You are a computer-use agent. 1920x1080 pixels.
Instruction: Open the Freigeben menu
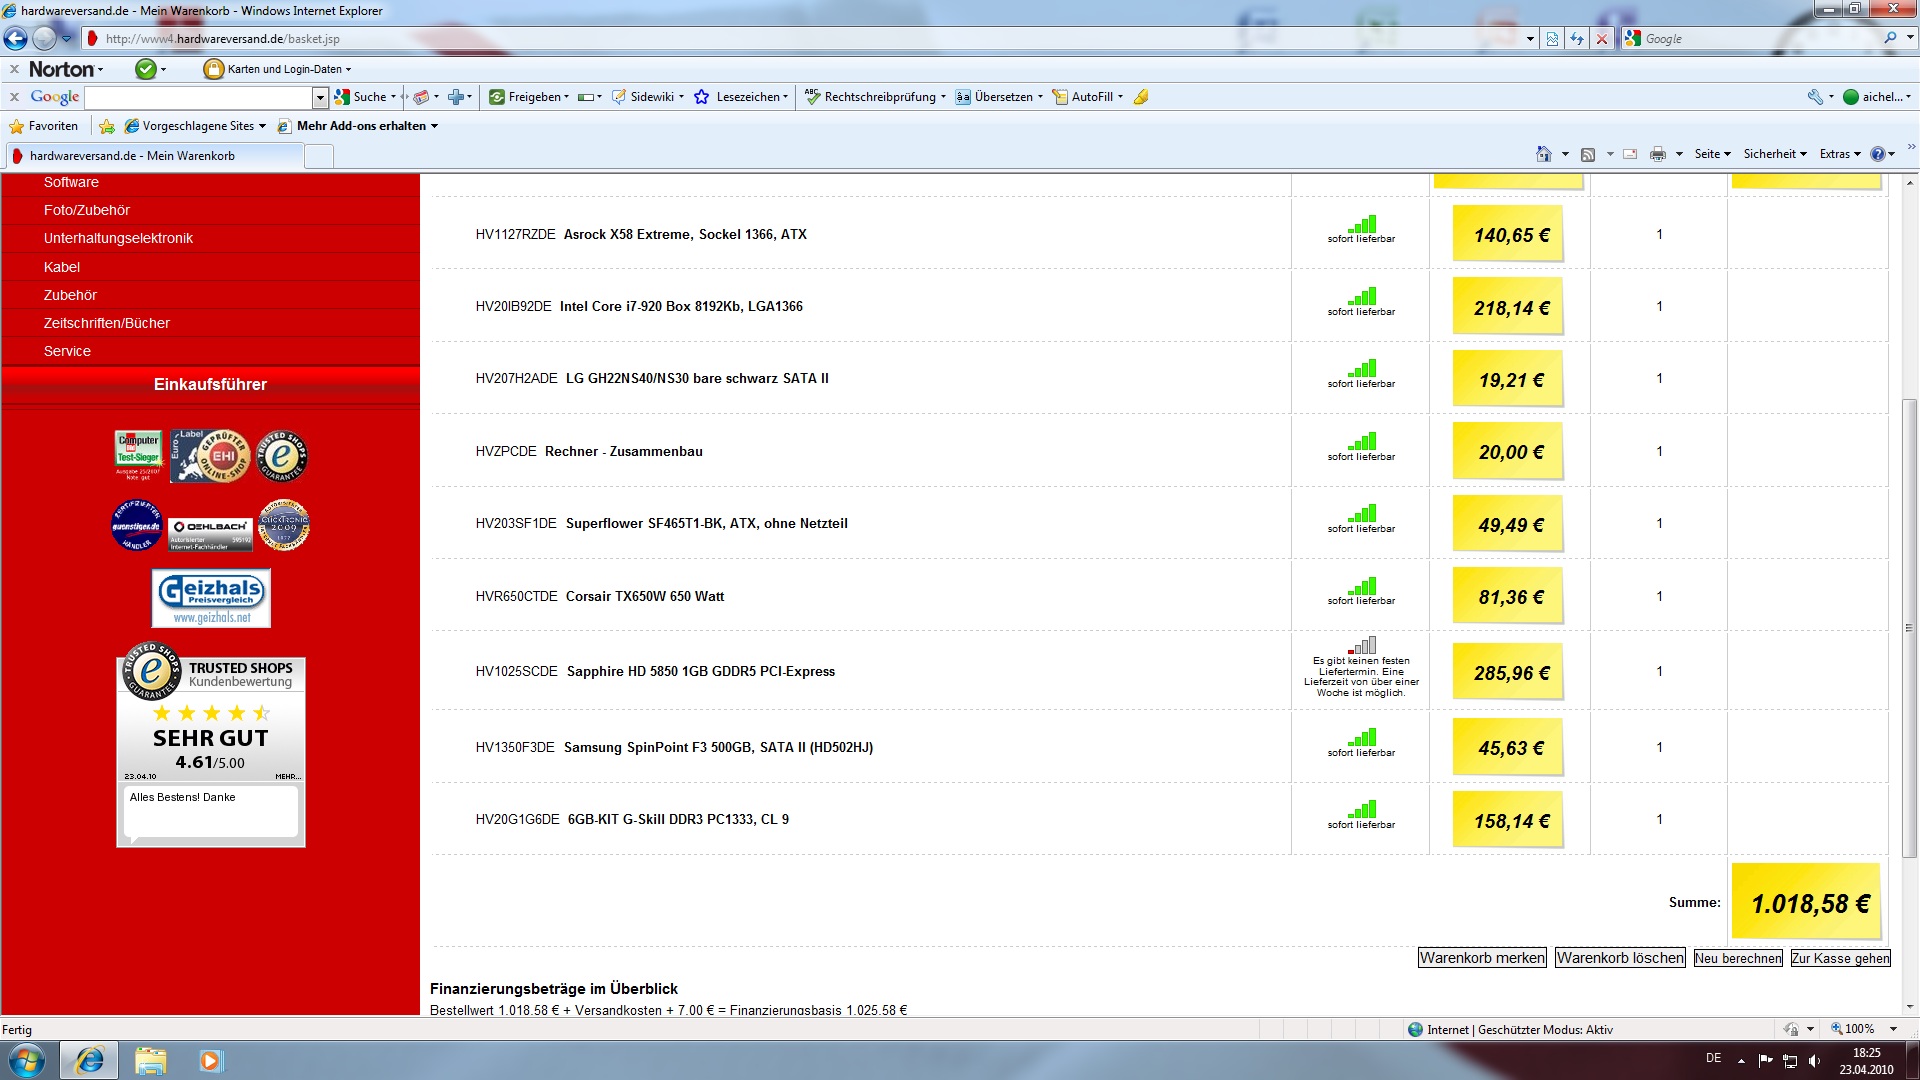(529, 97)
